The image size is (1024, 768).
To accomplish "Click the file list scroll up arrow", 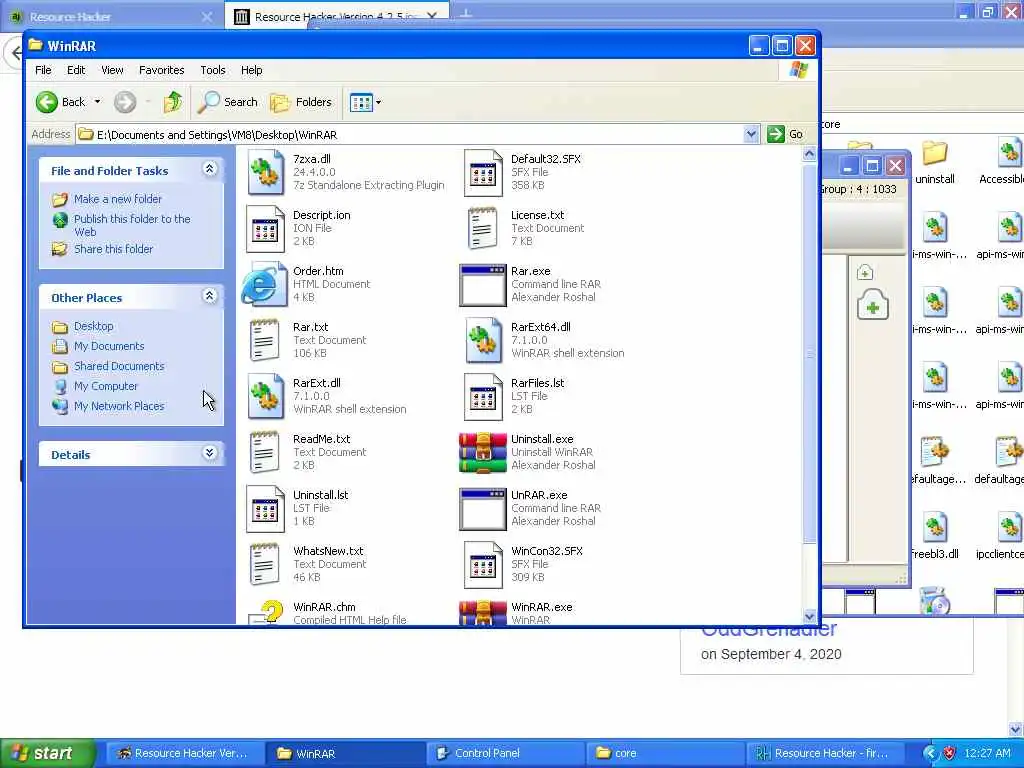I will 810,153.
